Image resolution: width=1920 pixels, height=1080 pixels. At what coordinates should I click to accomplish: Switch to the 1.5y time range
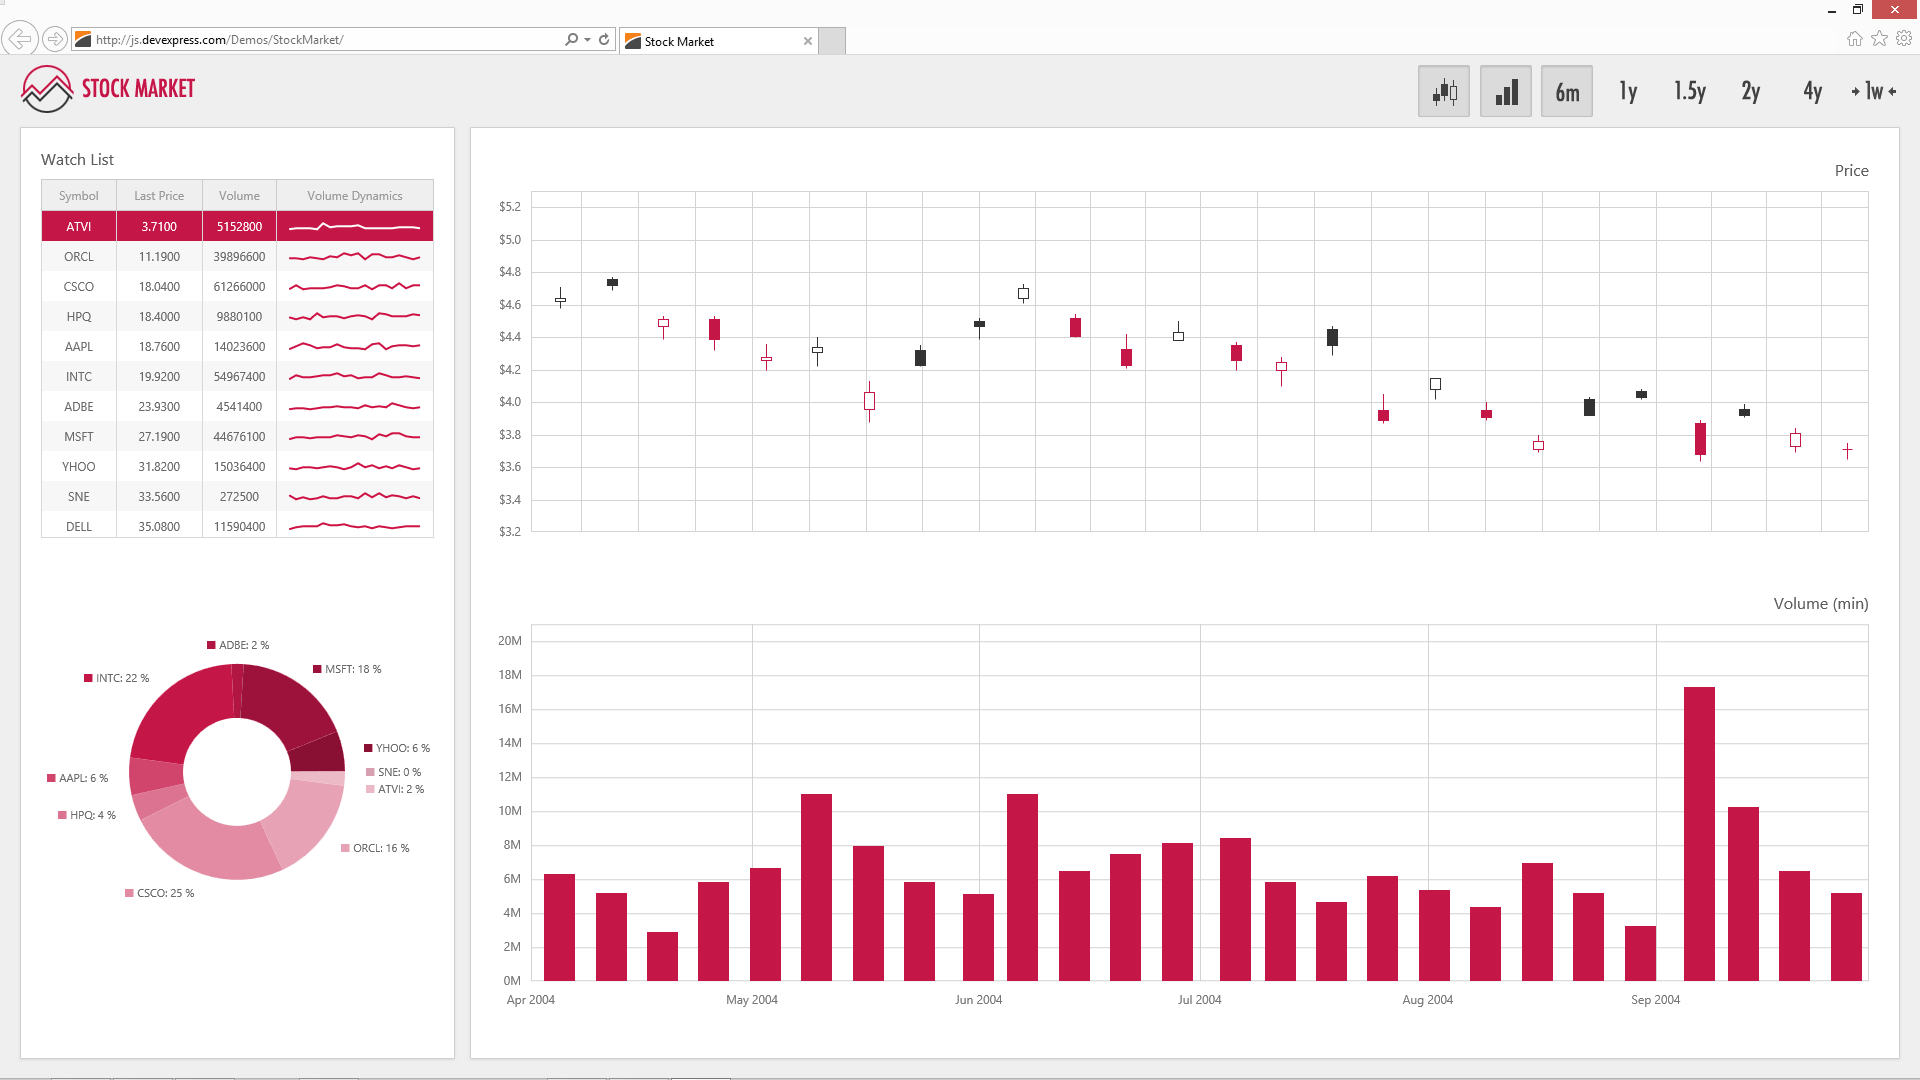1689,92
